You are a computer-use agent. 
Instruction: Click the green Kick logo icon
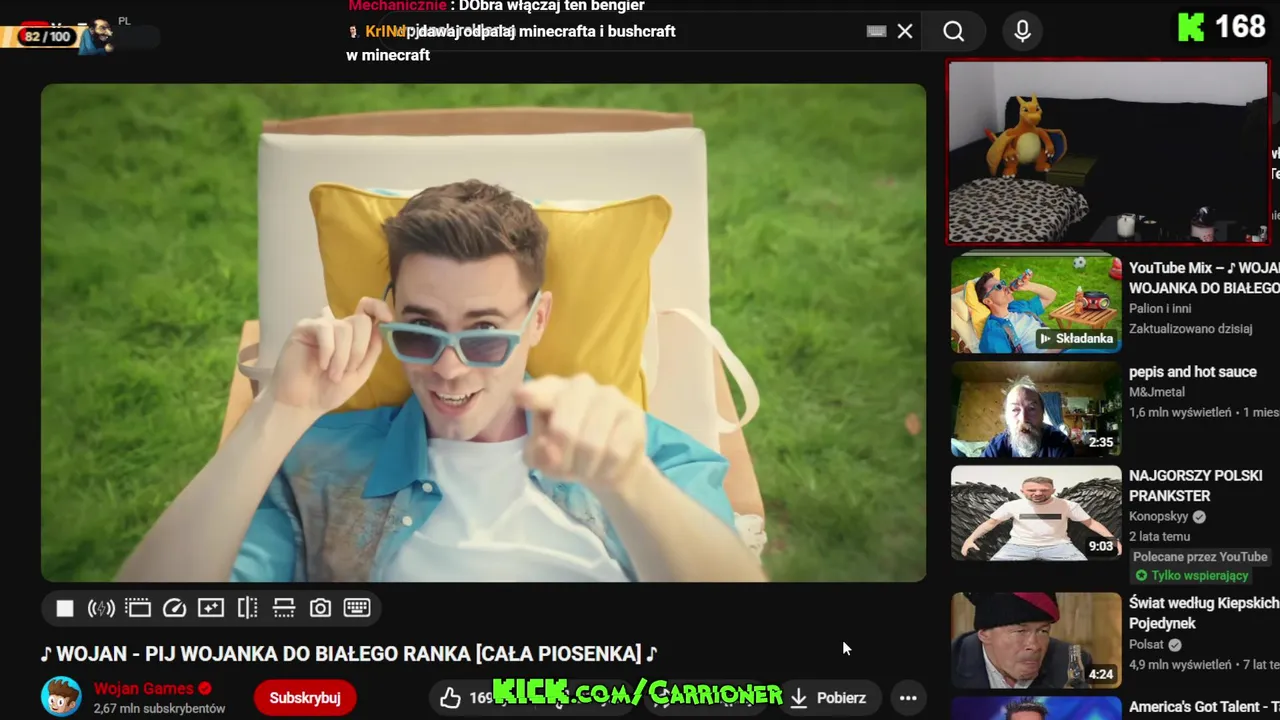click(x=1191, y=27)
